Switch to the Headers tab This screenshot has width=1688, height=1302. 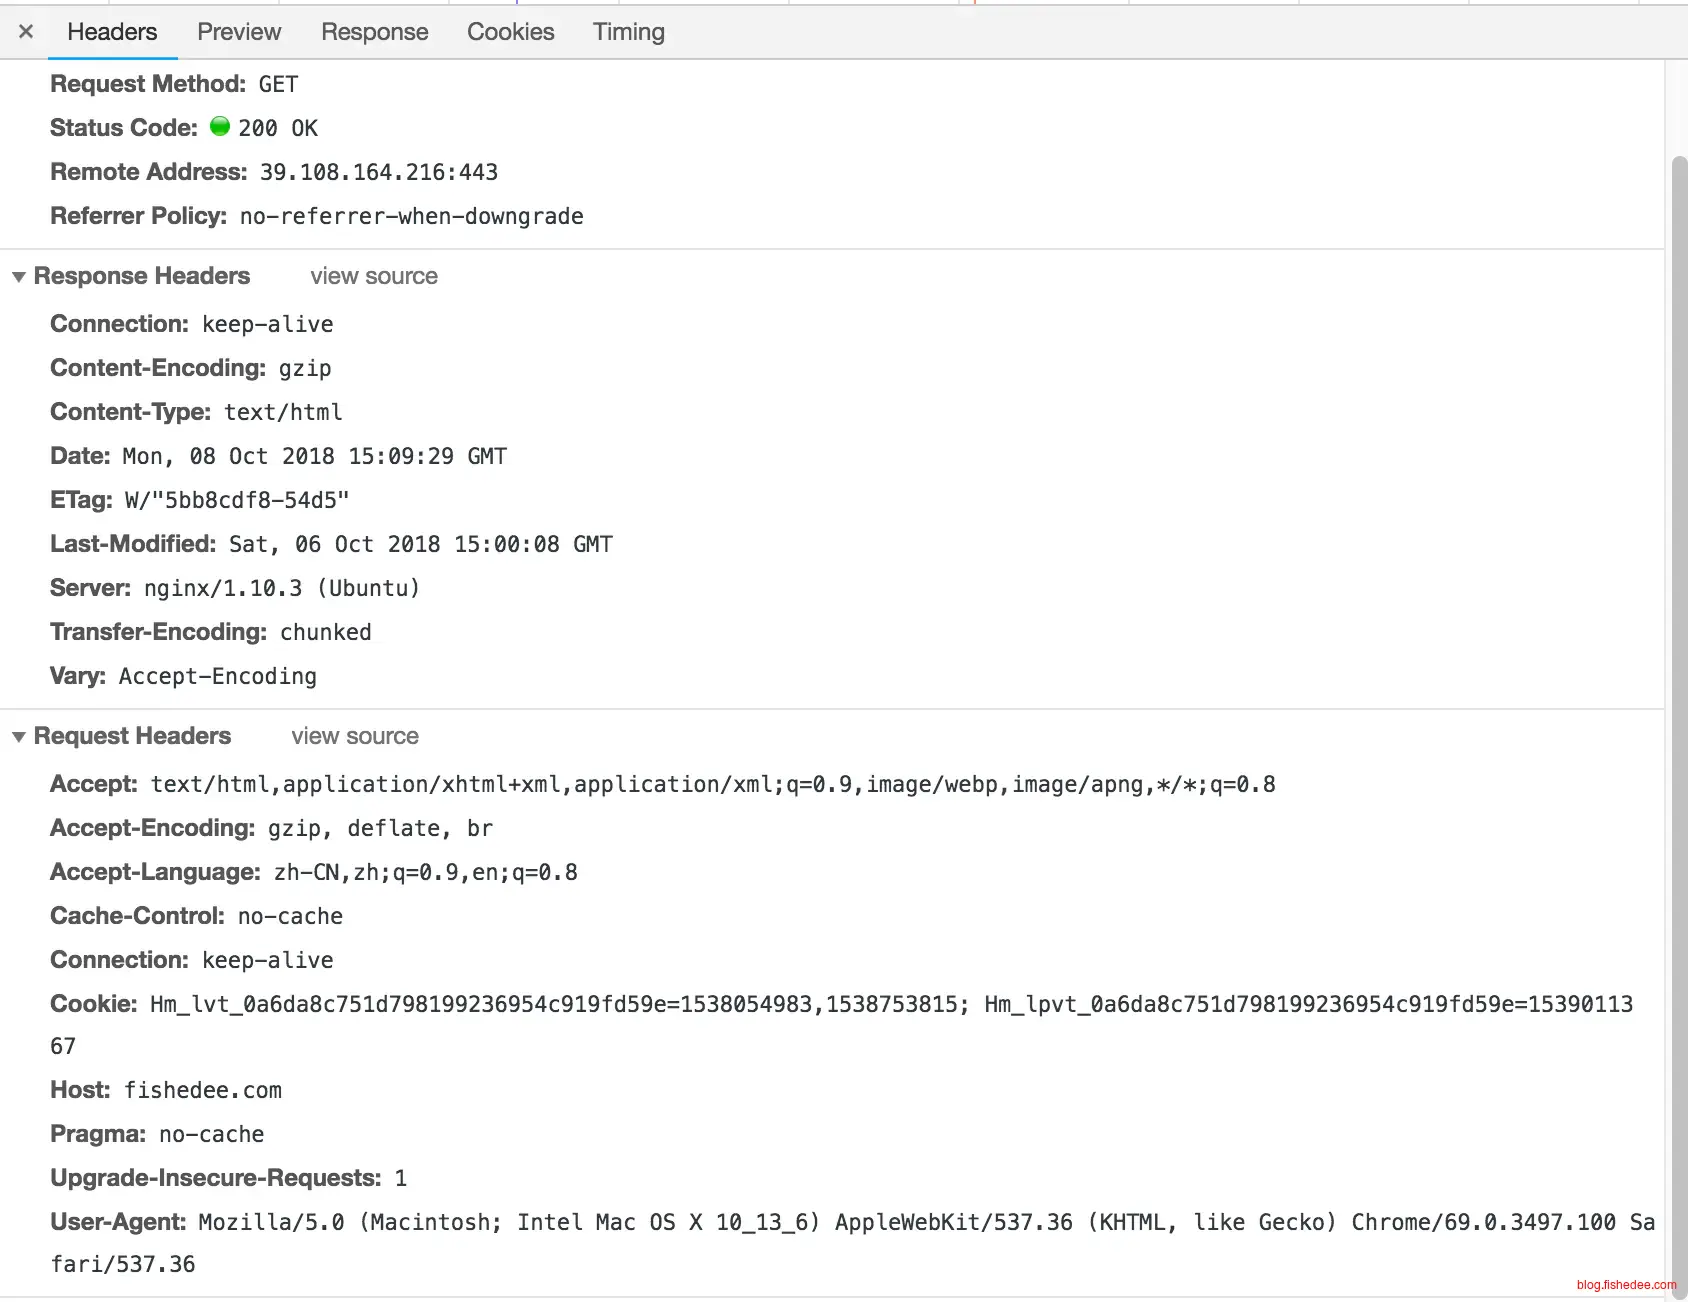[112, 32]
